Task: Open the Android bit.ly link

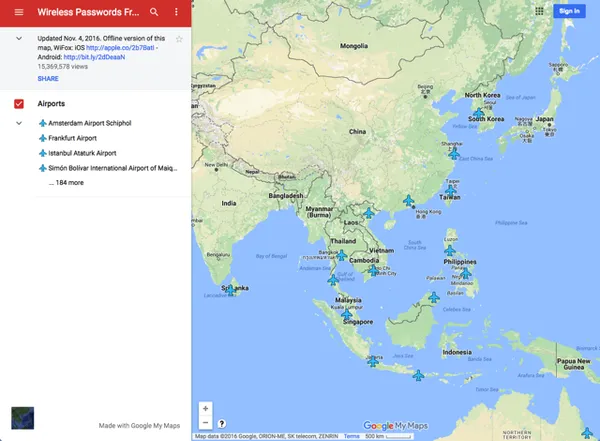Action: (x=94, y=57)
